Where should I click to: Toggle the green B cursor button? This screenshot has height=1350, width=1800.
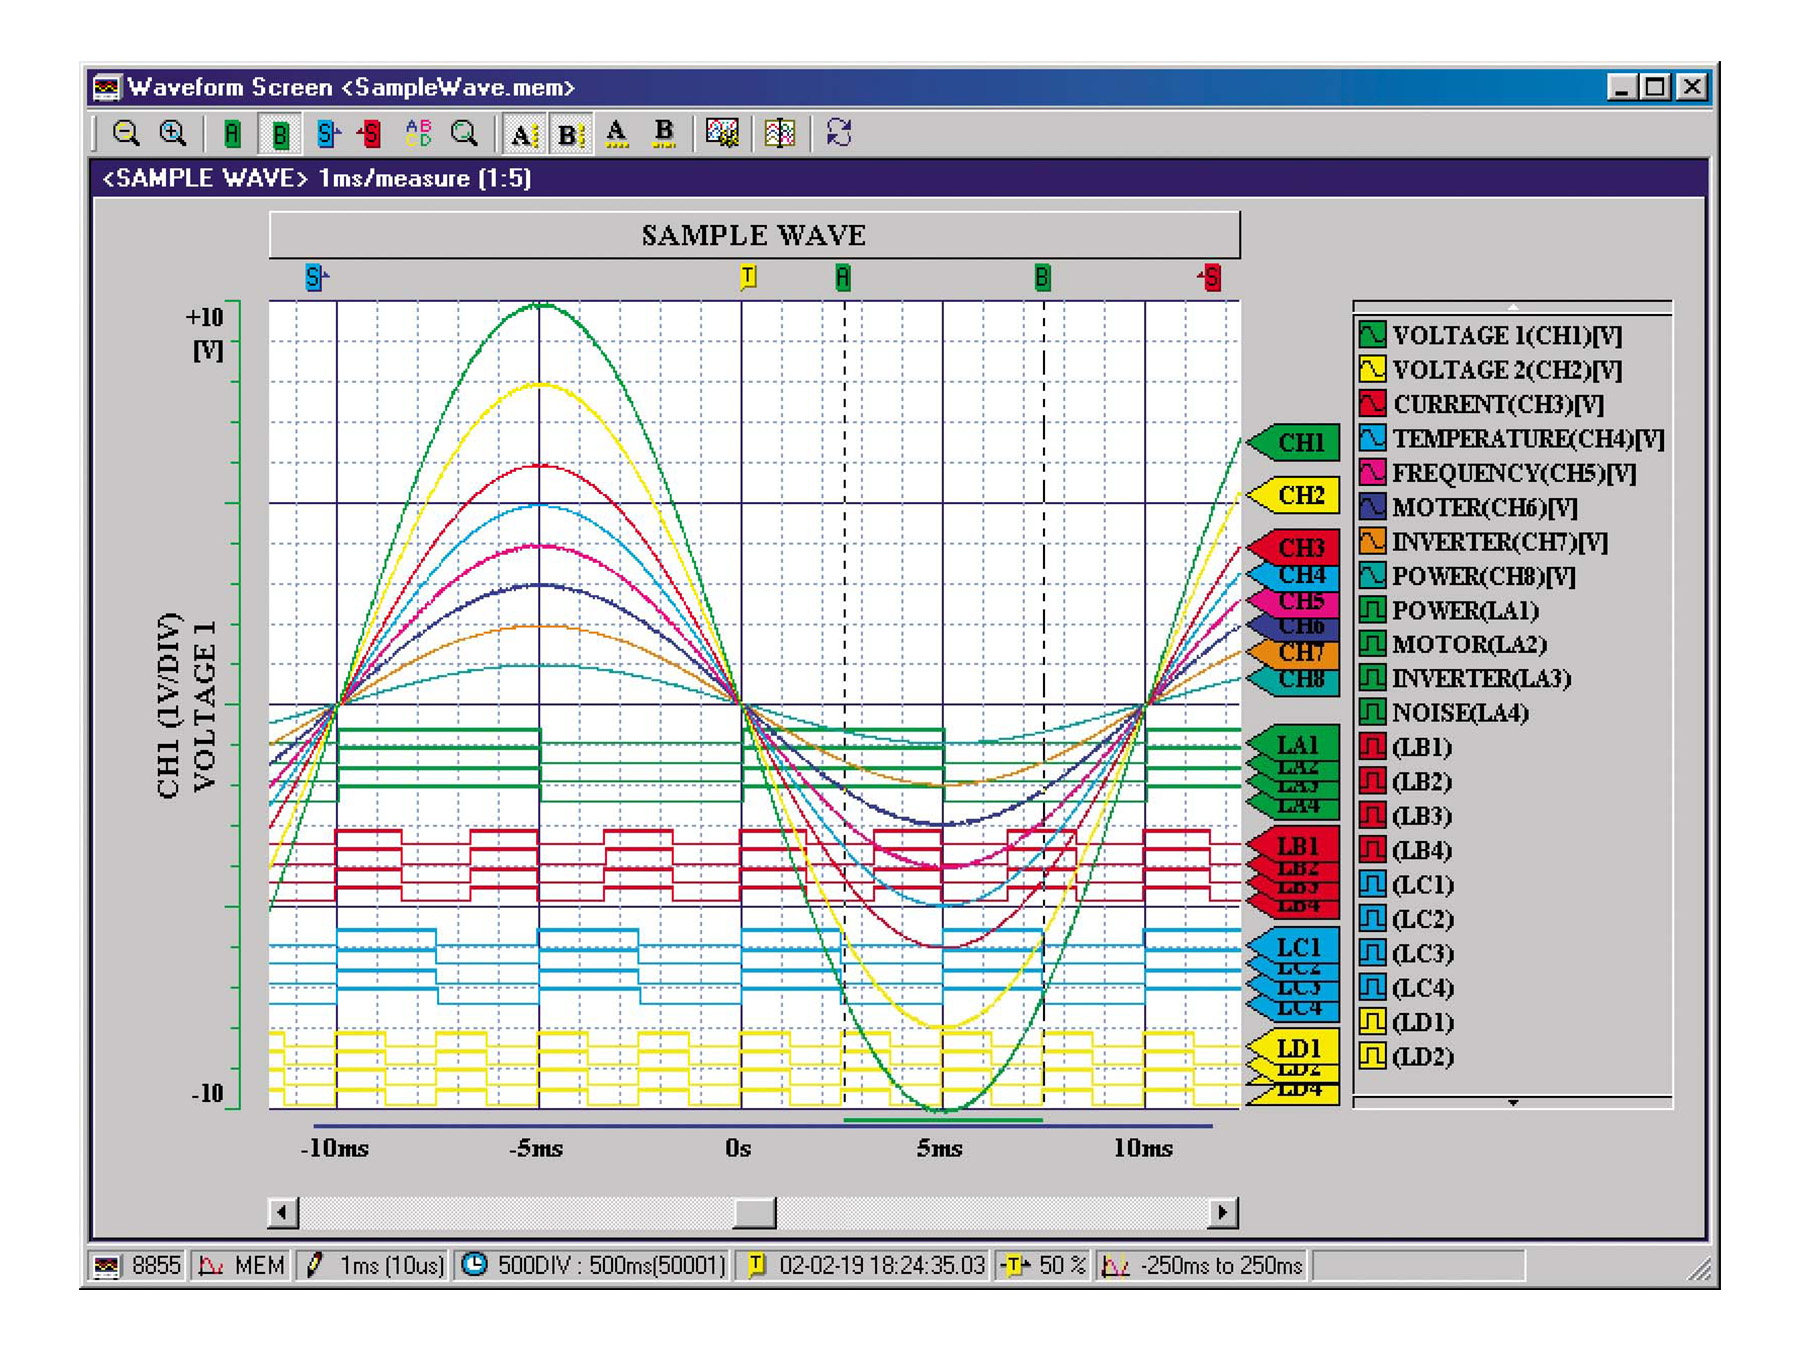(280, 133)
